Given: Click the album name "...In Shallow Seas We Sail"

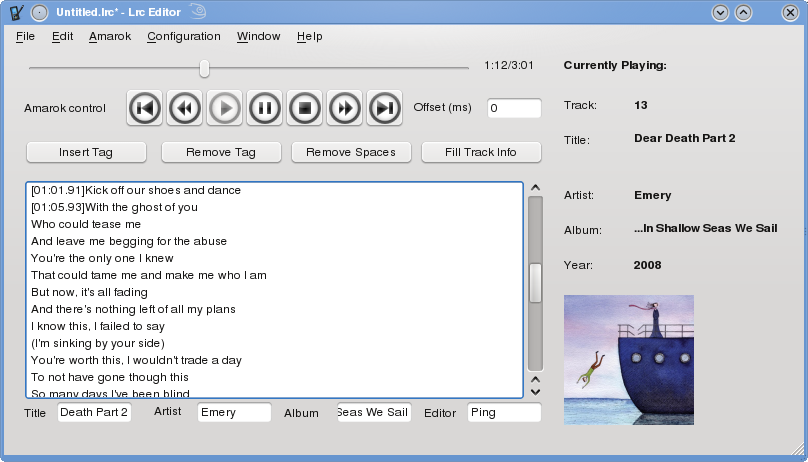Looking at the screenshot, I should click(x=705, y=228).
